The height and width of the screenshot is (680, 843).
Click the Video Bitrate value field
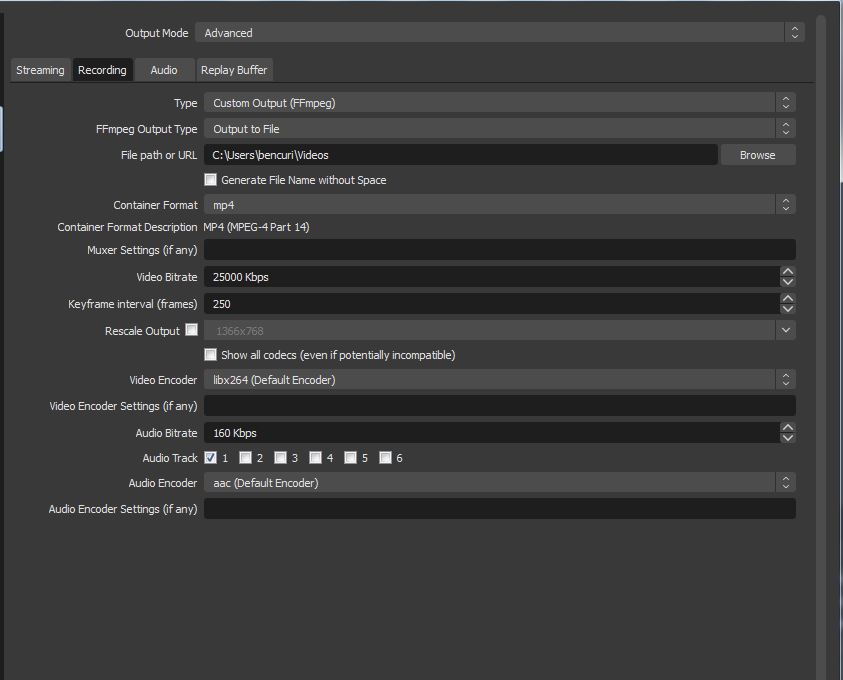point(491,277)
